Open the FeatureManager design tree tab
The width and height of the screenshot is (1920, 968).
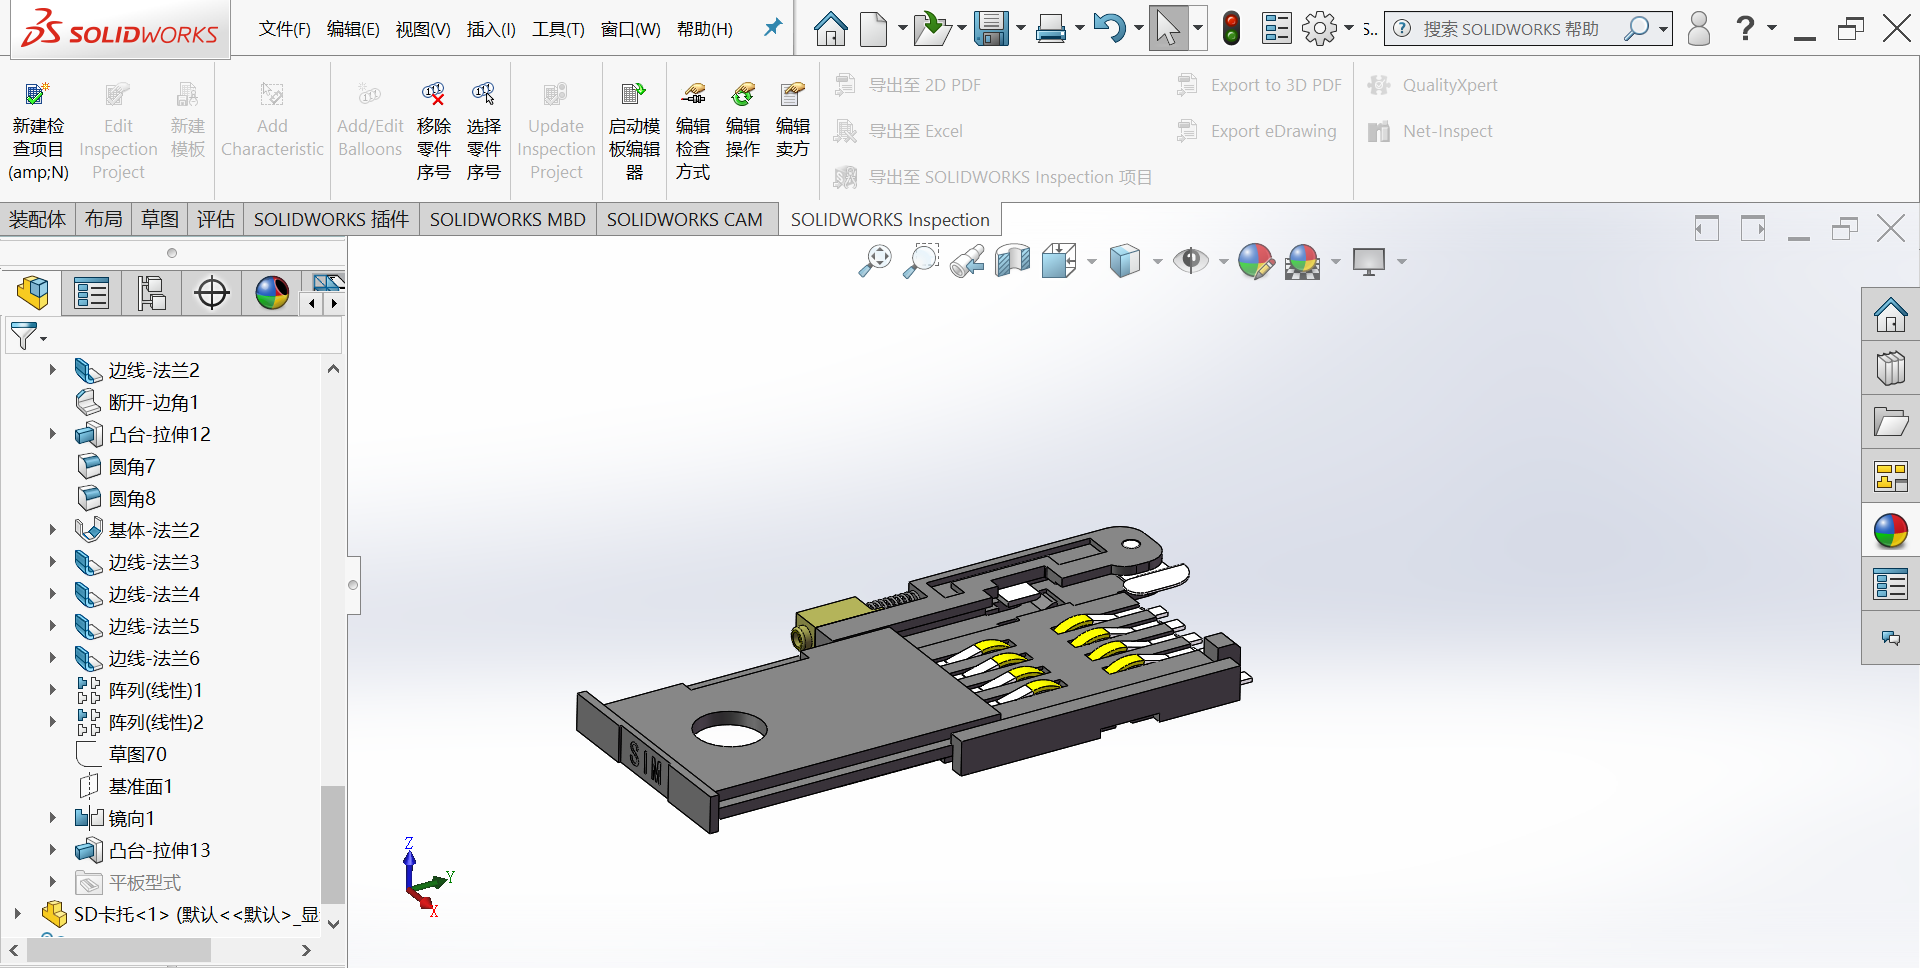pyautogui.click(x=33, y=293)
